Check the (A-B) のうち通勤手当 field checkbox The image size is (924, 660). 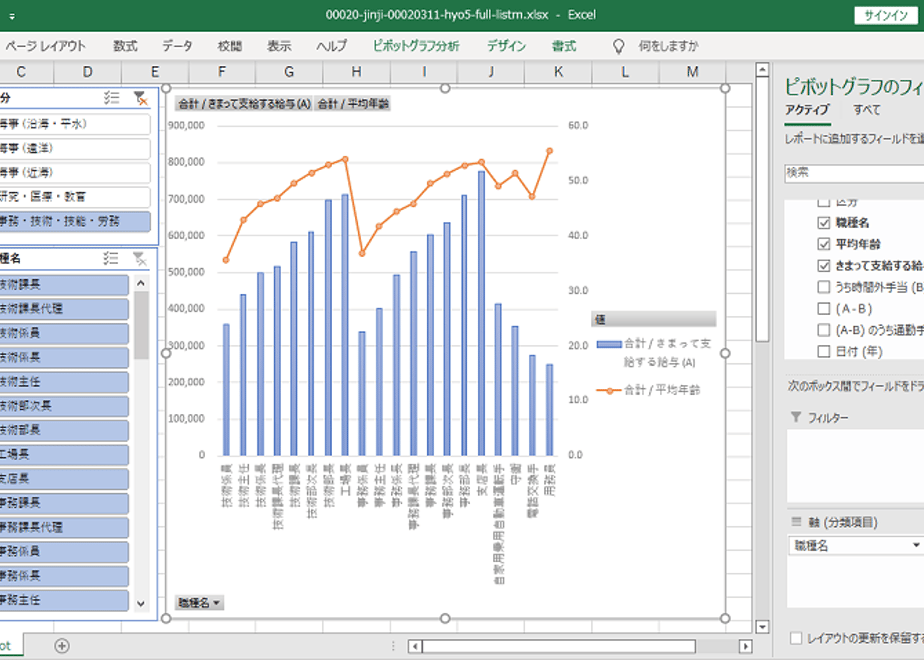(x=824, y=330)
